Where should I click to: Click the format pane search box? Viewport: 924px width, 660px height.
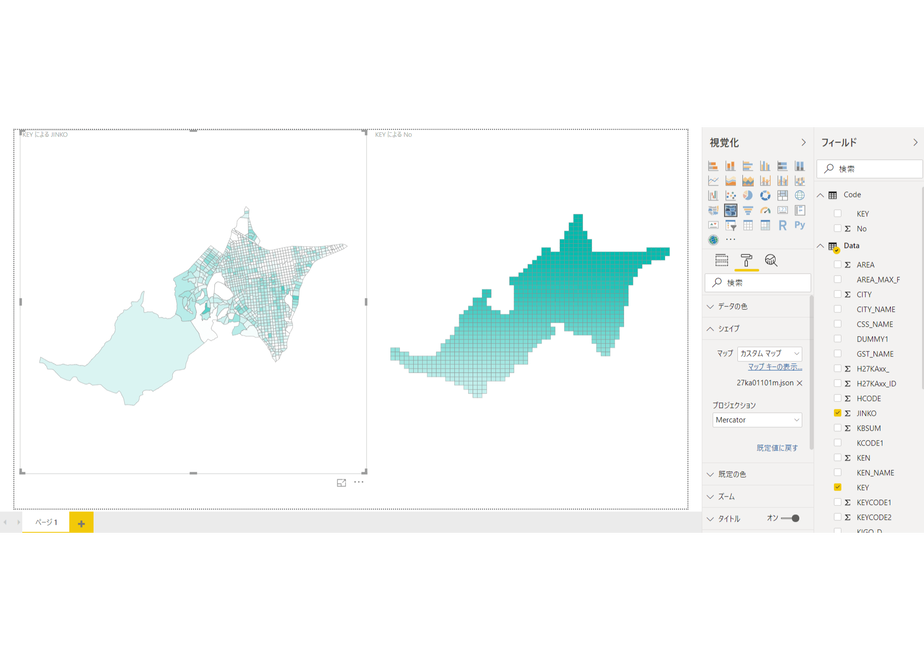[x=757, y=283]
